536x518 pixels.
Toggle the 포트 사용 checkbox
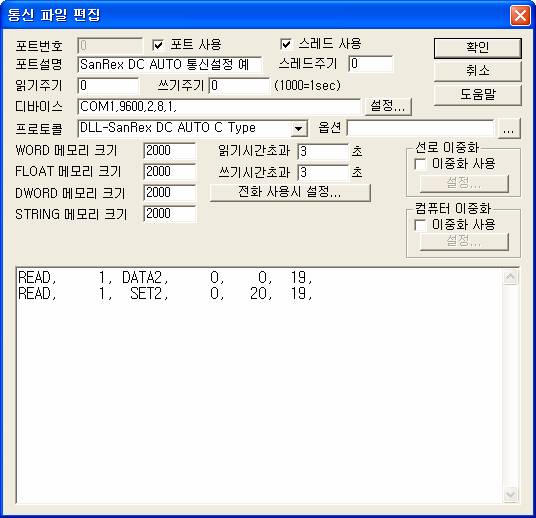158,45
